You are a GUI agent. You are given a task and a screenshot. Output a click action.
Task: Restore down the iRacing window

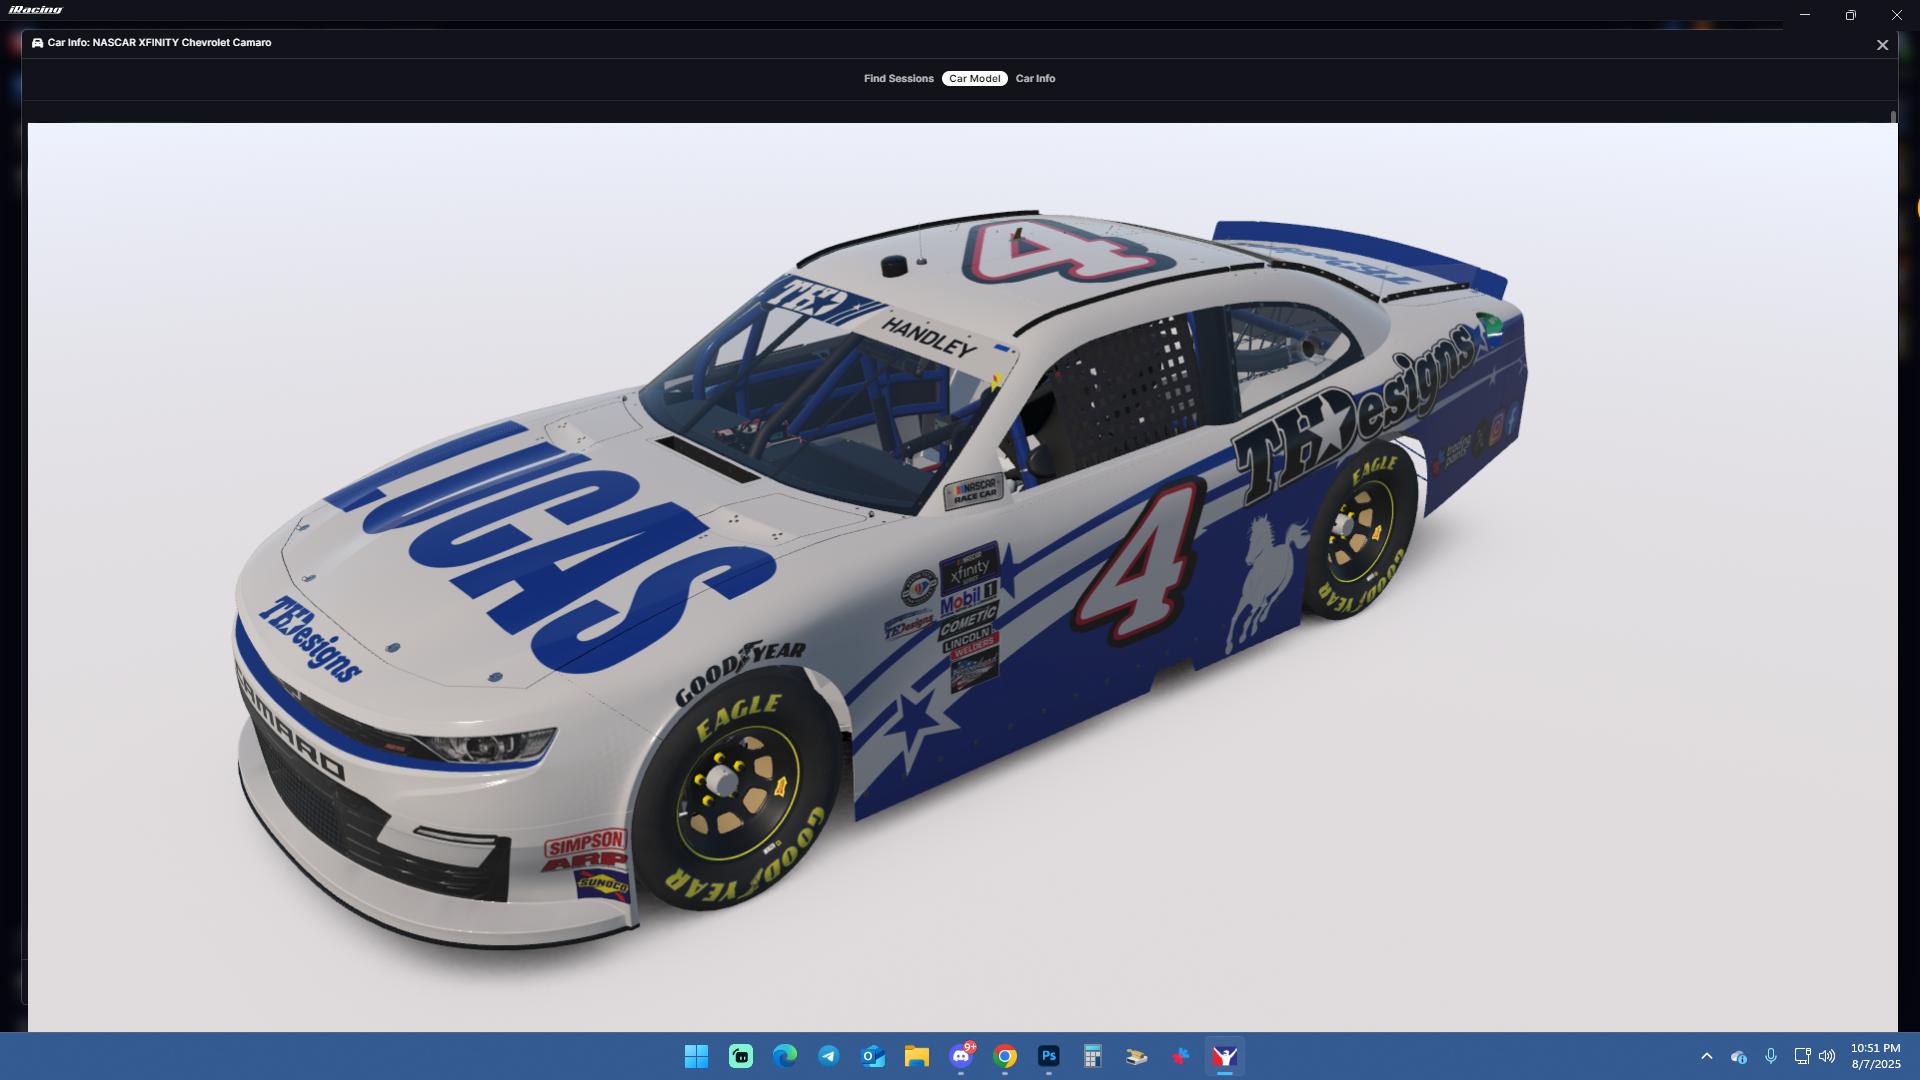point(1851,15)
